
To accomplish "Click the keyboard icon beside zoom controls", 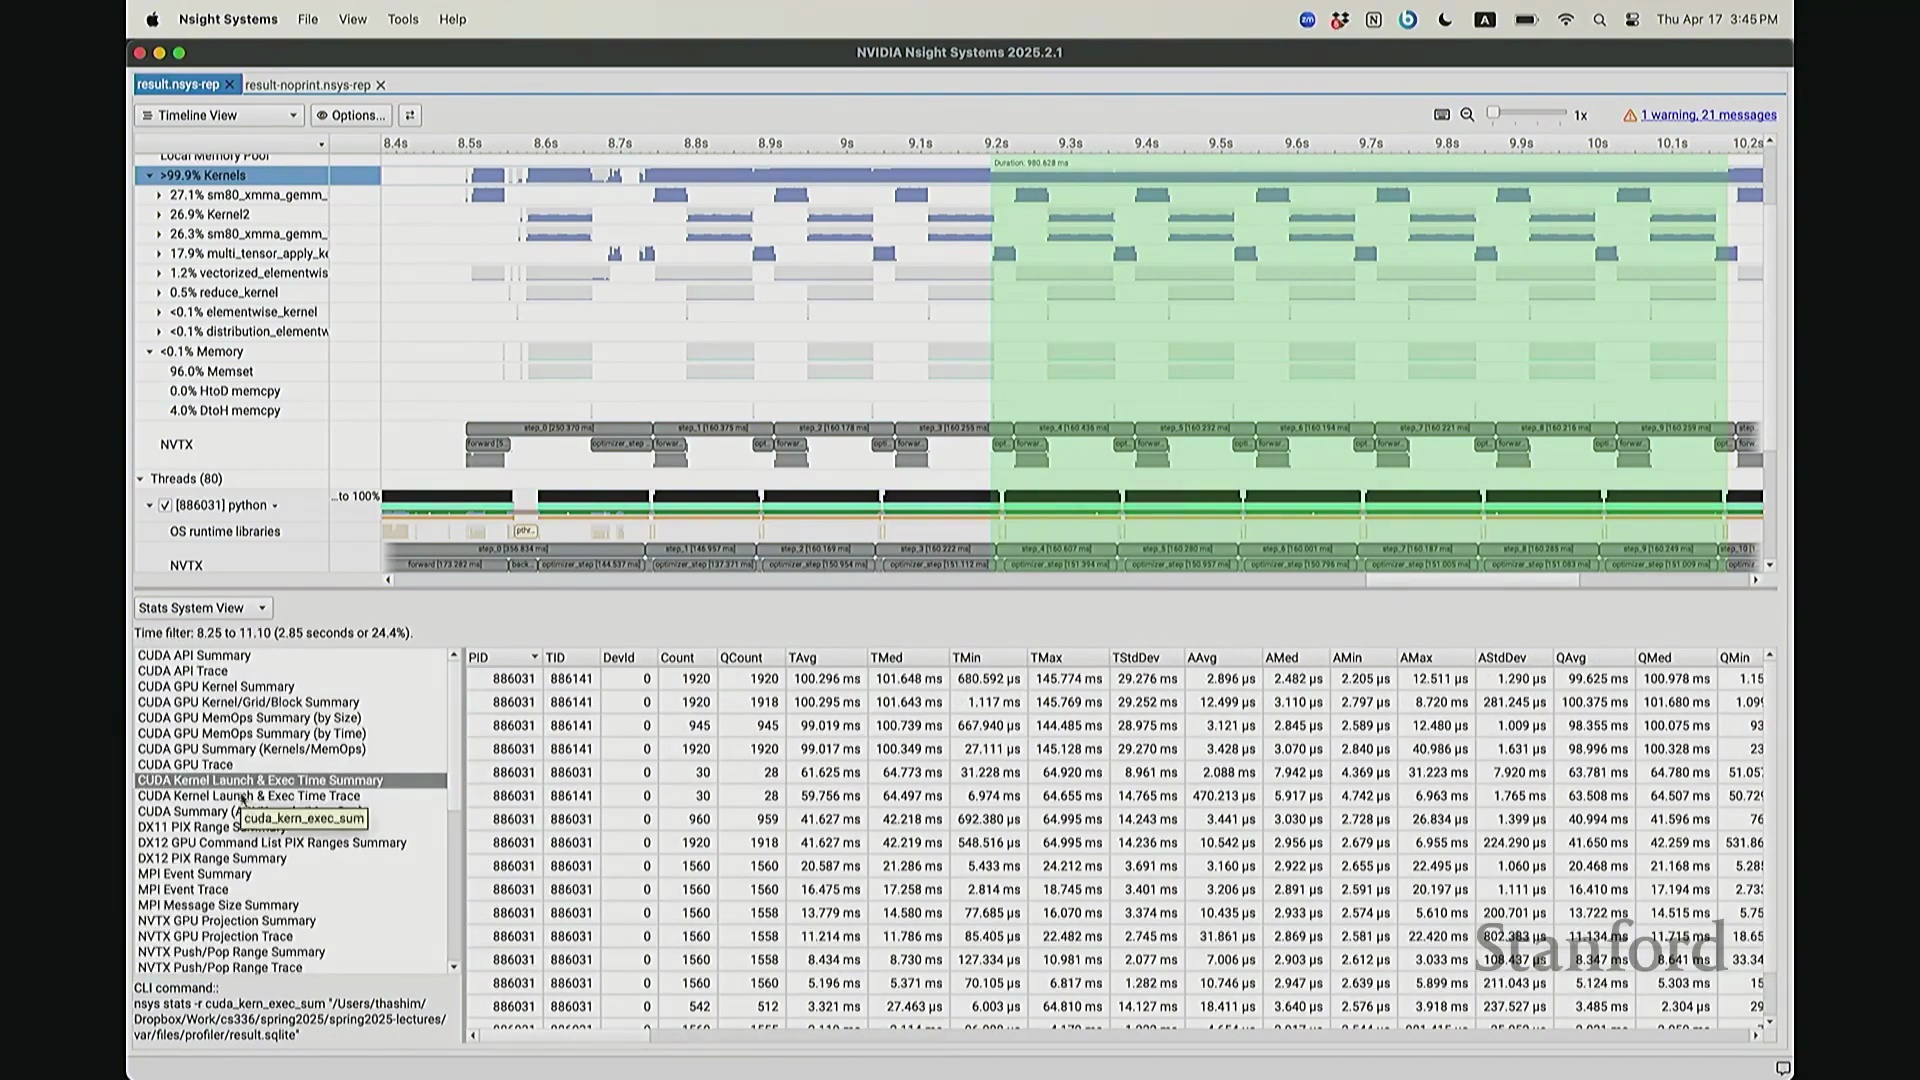I will [1441, 115].
